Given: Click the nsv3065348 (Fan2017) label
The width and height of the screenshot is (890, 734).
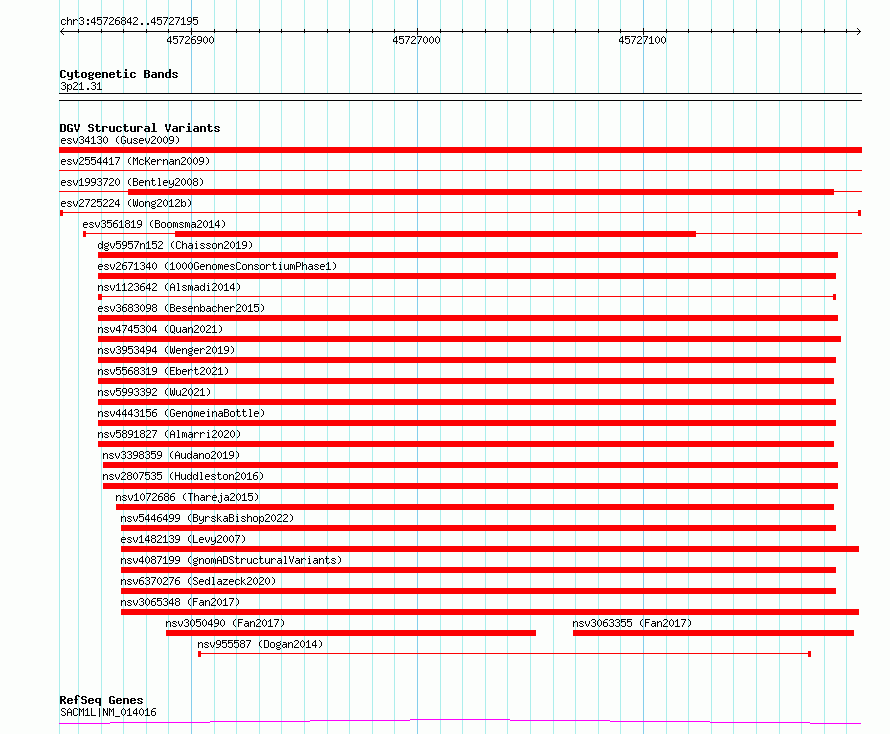Looking at the screenshot, I should point(180,602).
